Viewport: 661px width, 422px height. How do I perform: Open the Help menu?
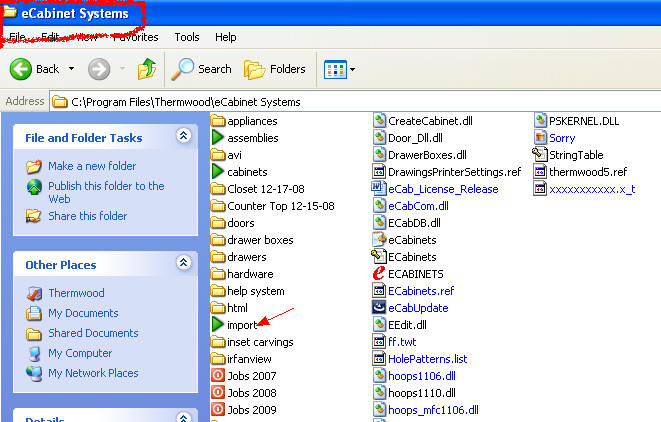pos(226,37)
